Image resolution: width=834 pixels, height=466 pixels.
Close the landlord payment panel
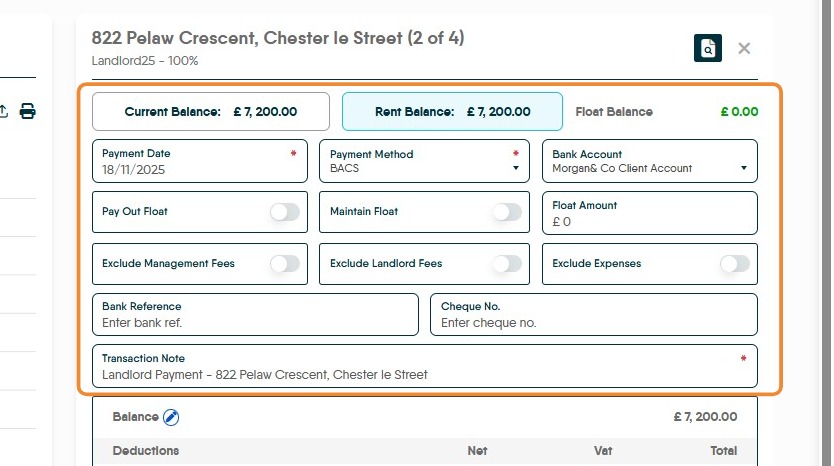tap(744, 48)
